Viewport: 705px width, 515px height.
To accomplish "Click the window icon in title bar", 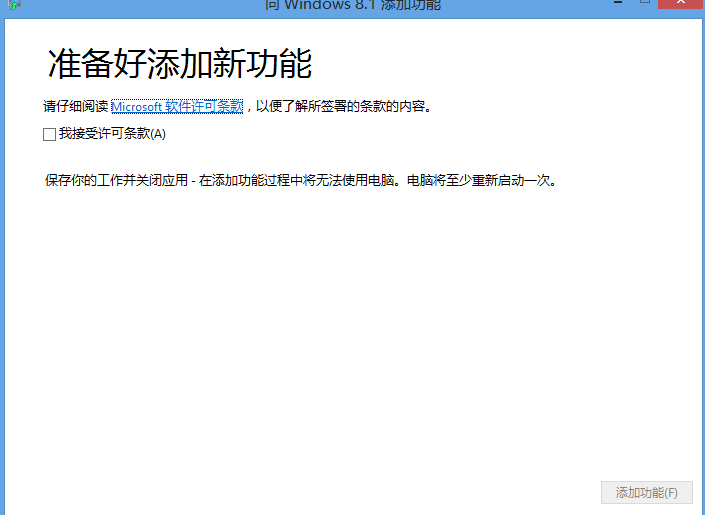I will pos(14,4).
